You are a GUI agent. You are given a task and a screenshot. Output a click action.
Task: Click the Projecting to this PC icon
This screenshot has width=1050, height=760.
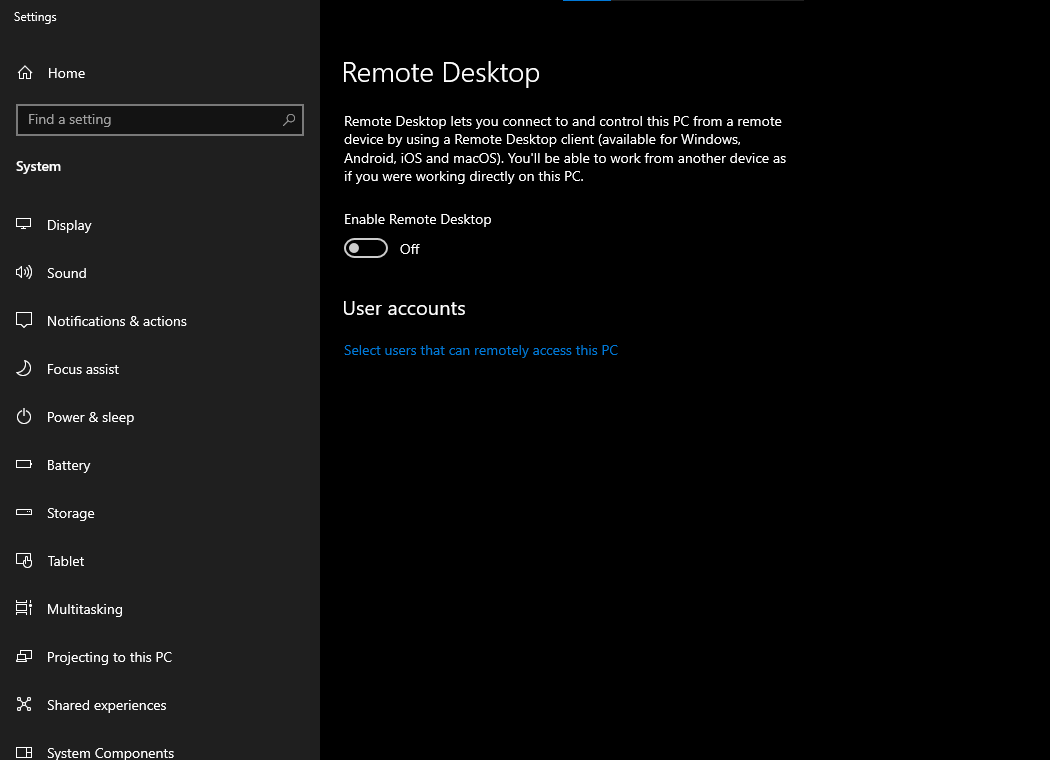23,656
